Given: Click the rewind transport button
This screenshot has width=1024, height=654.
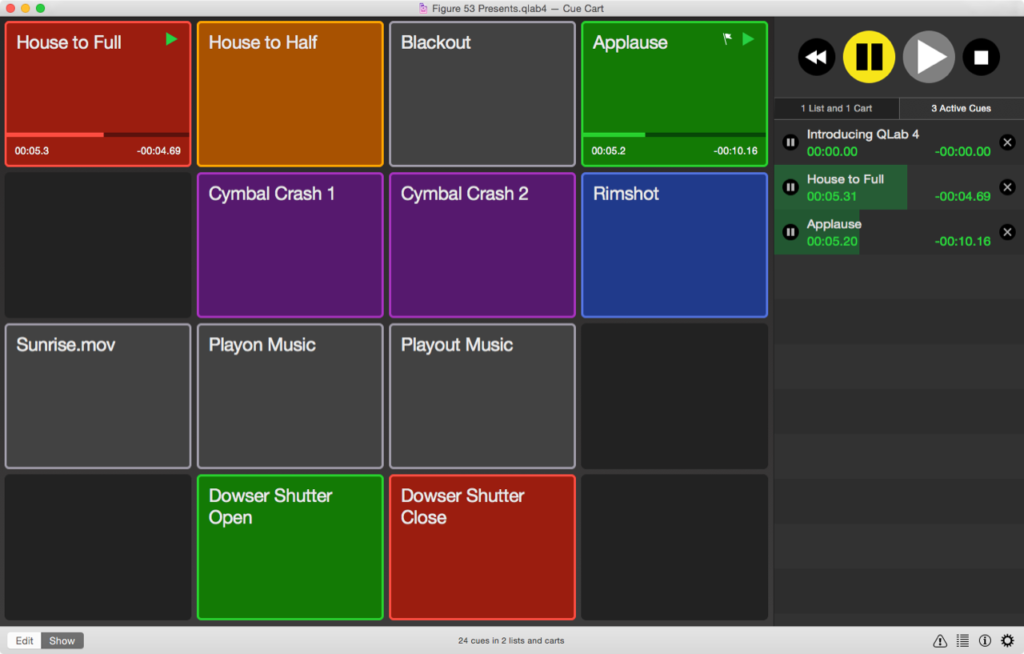Looking at the screenshot, I should point(816,57).
